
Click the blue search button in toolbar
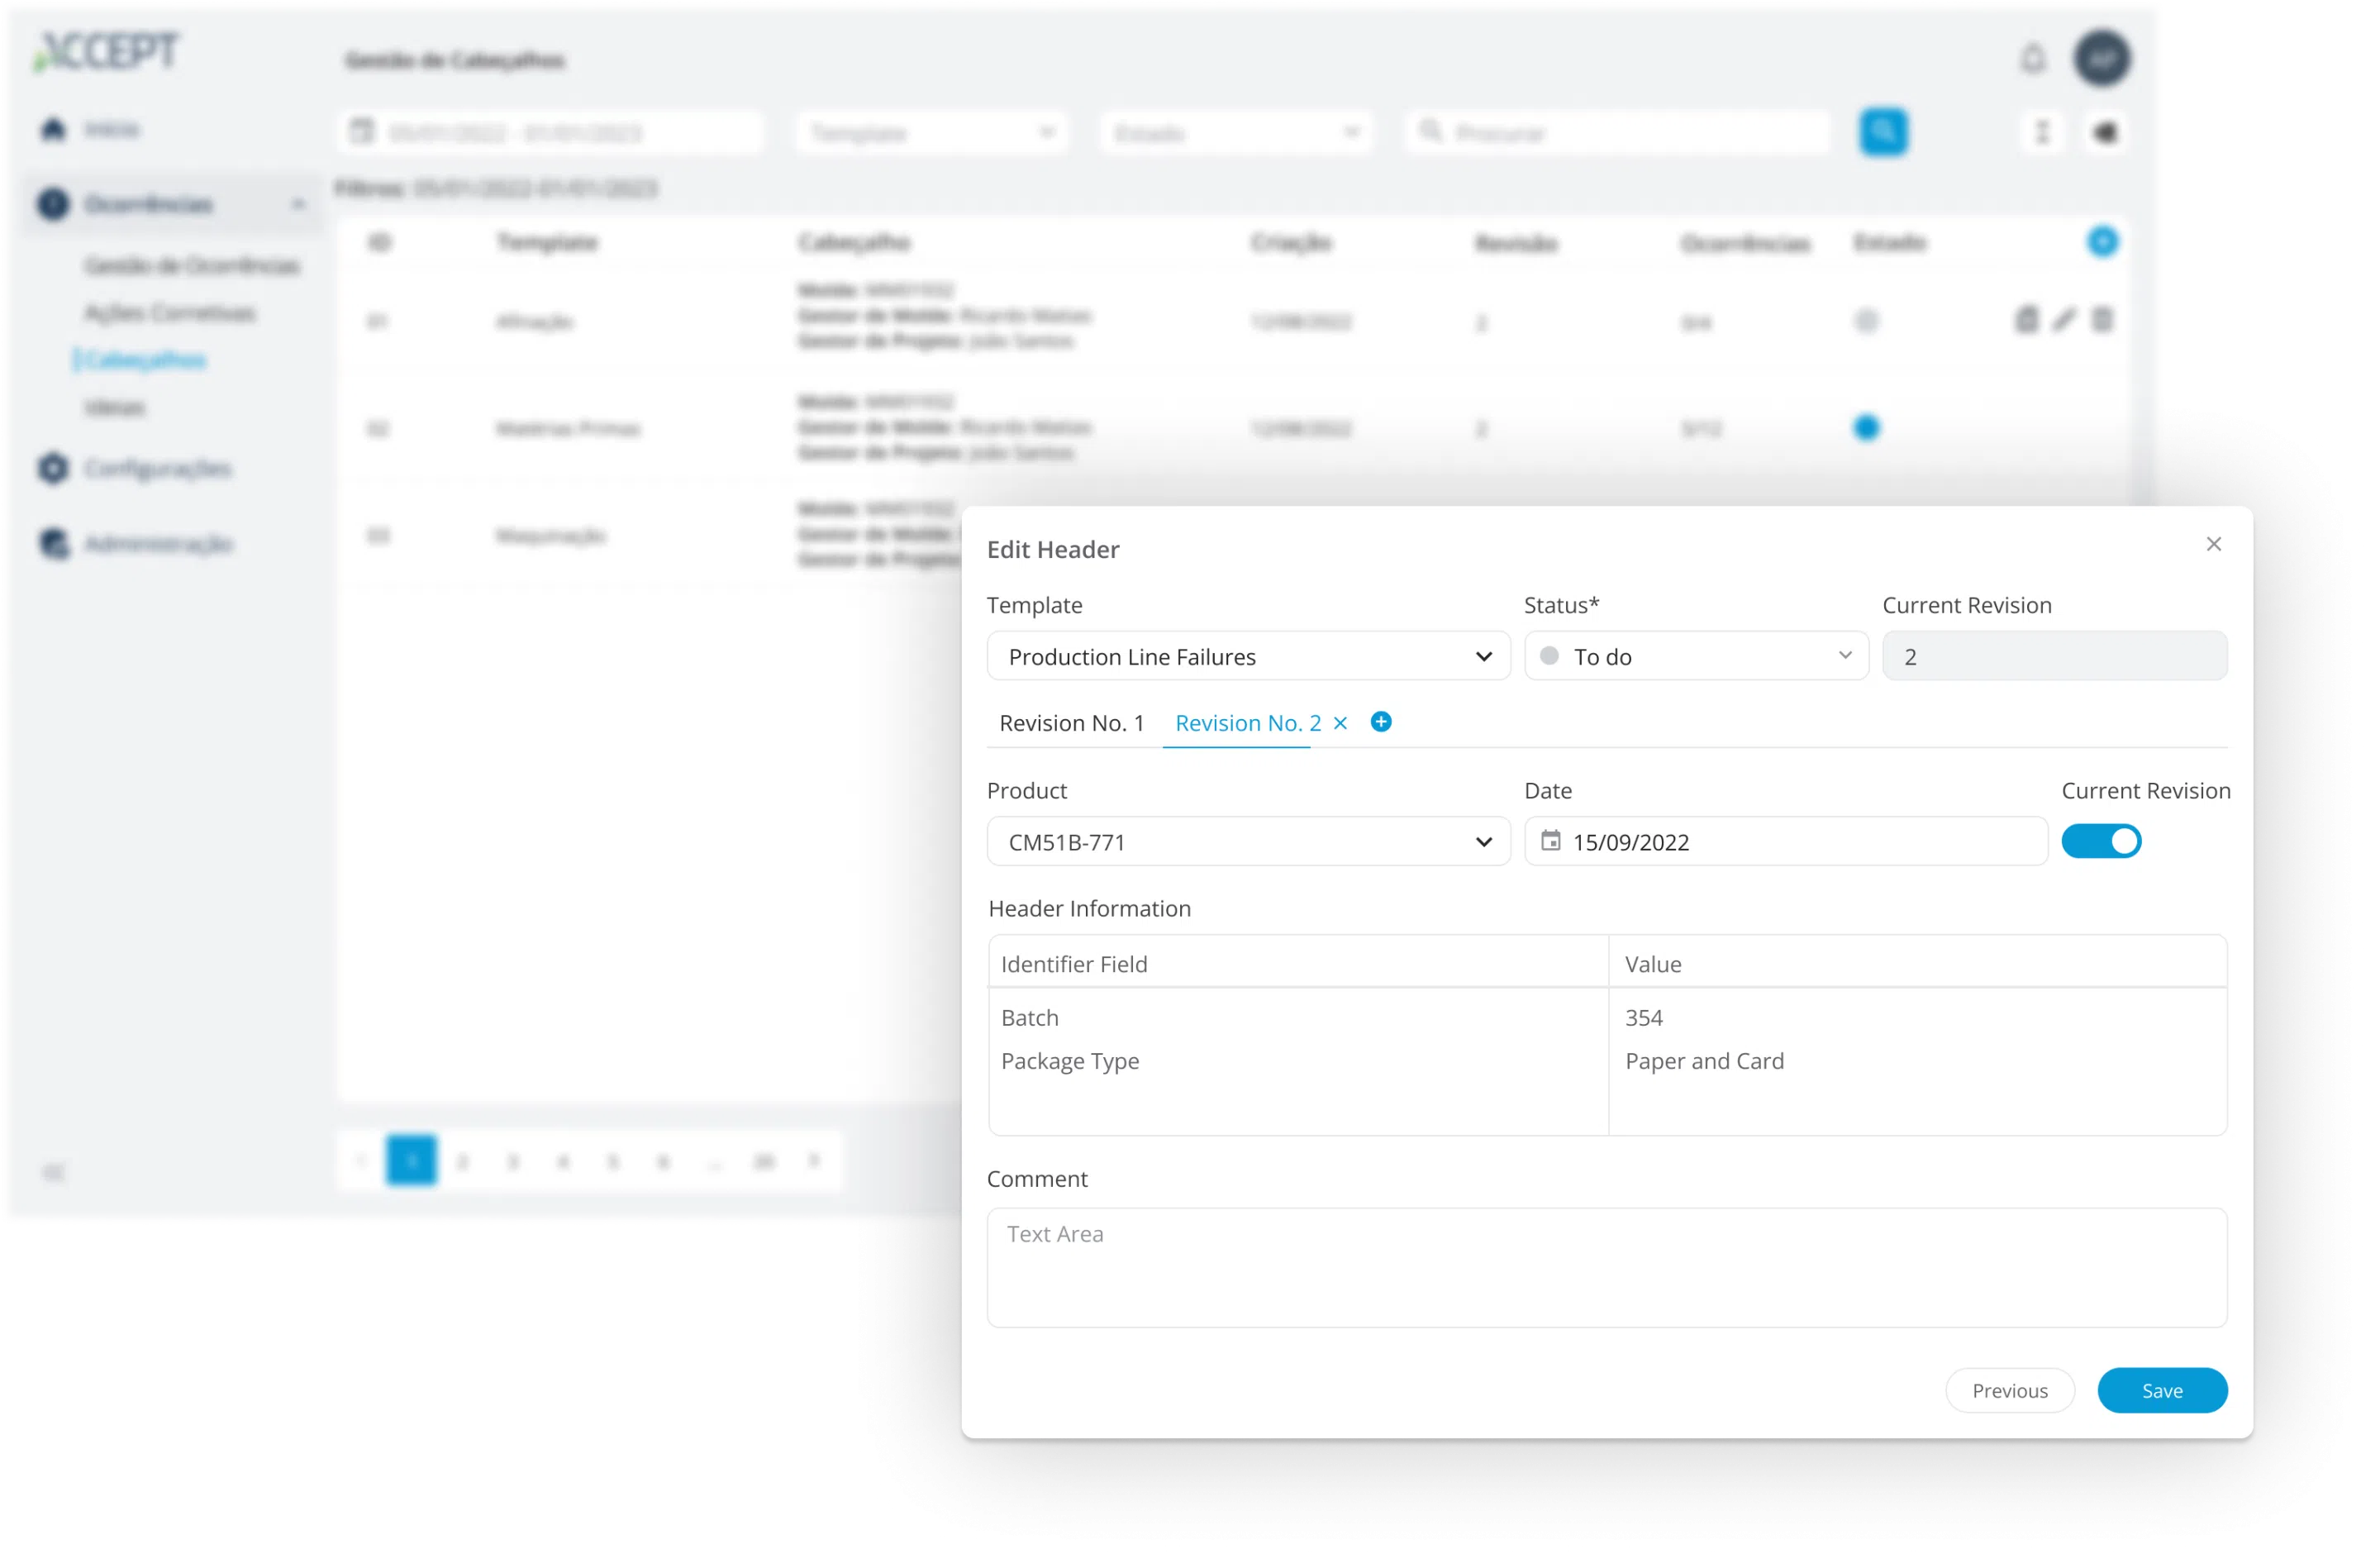[1883, 132]
